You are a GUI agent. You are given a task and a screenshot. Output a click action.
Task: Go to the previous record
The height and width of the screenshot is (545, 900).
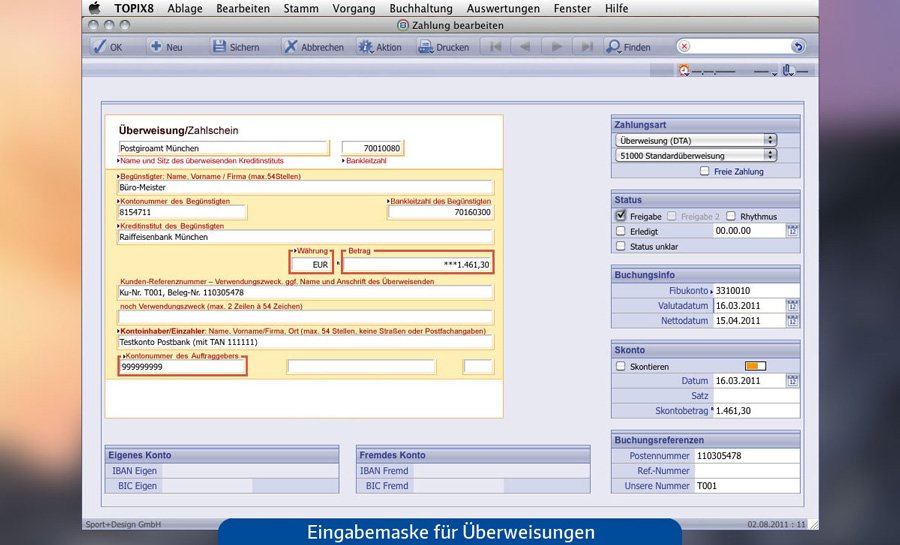pyautogui.click(x=525, y=47)
